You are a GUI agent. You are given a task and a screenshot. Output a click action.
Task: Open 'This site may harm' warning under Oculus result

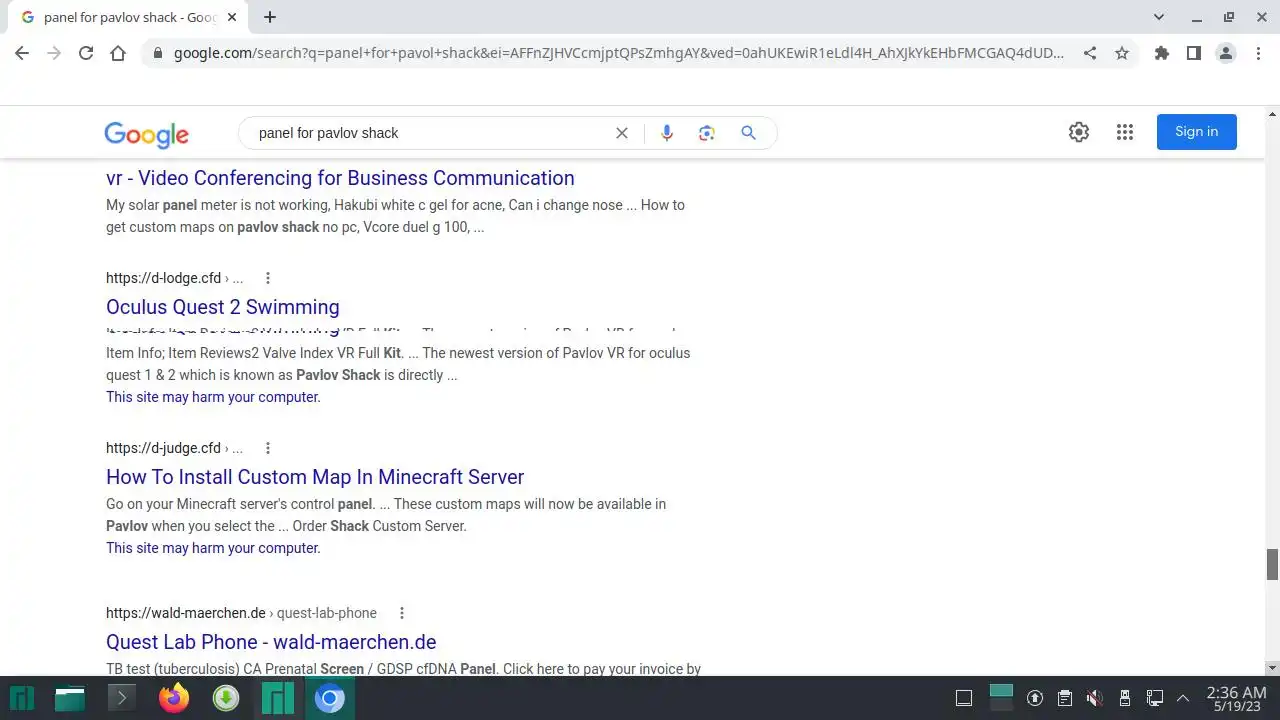click(x=213, y=397)
